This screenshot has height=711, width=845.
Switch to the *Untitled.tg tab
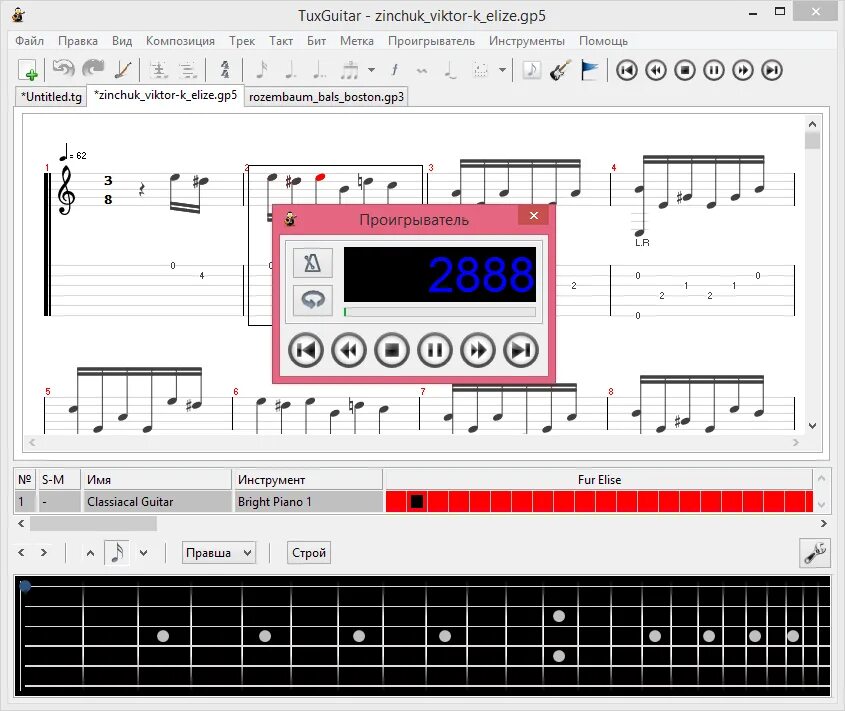click(x=51, y=97)
